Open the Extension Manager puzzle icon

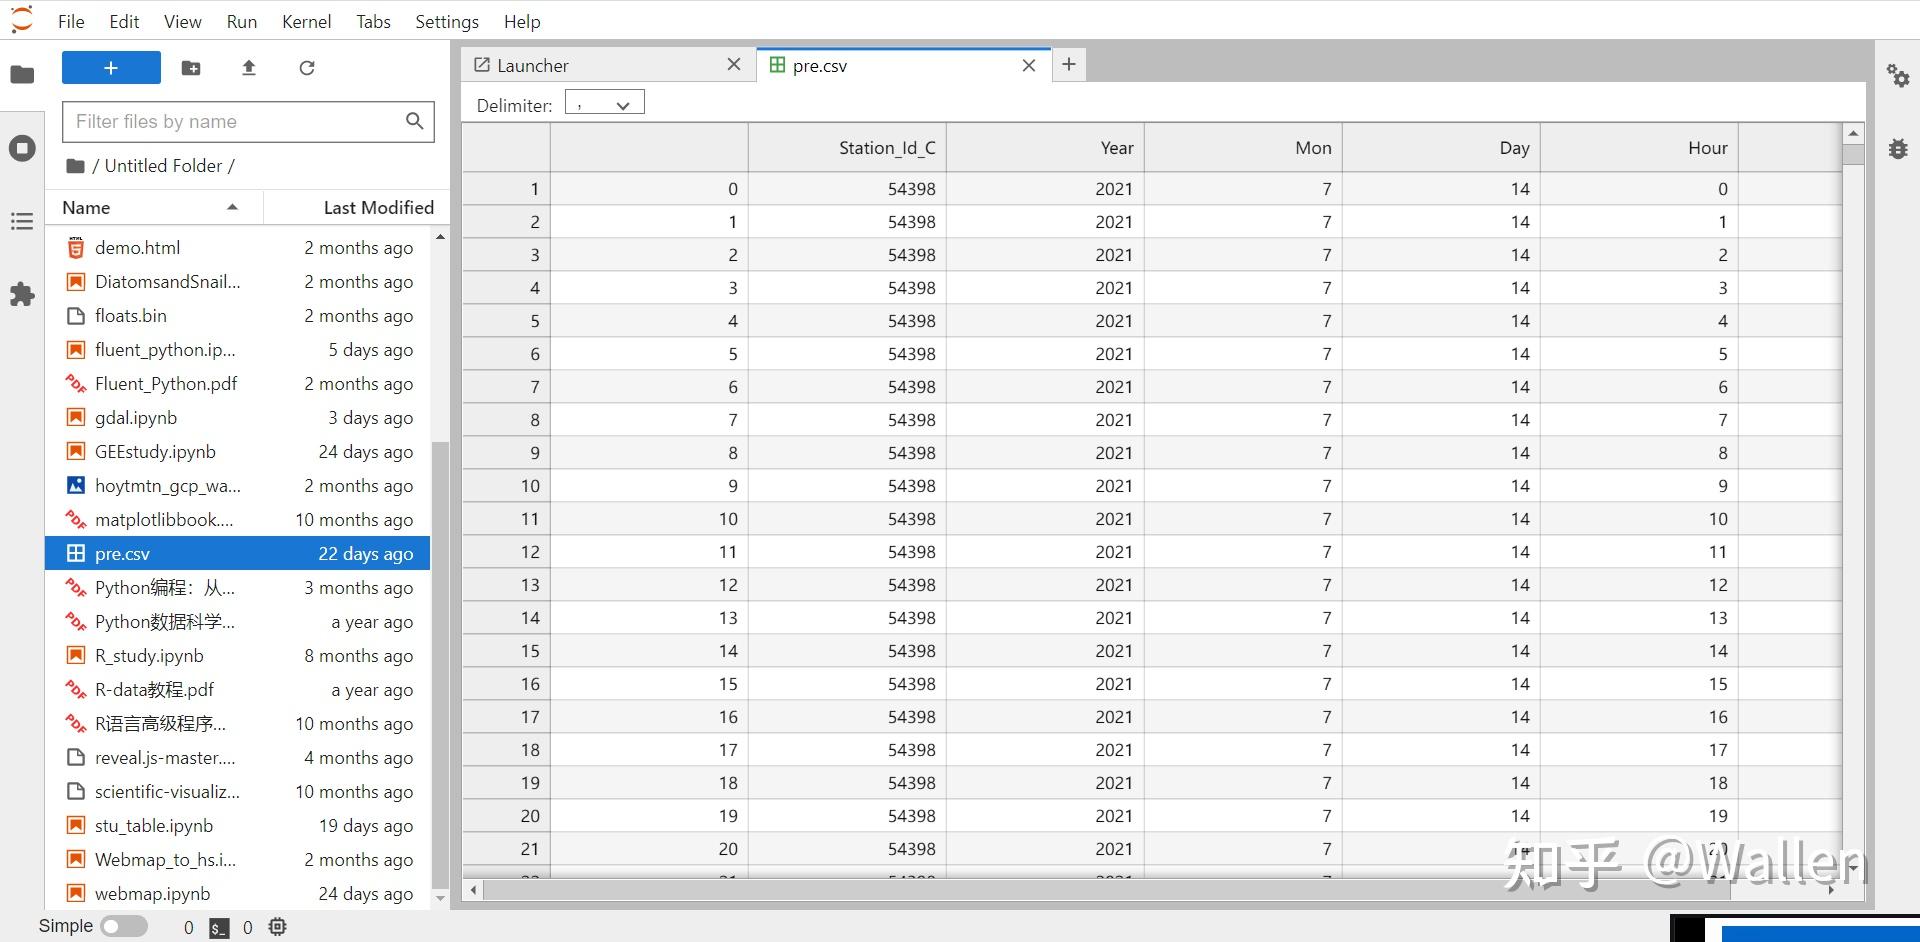pos(22,294)
